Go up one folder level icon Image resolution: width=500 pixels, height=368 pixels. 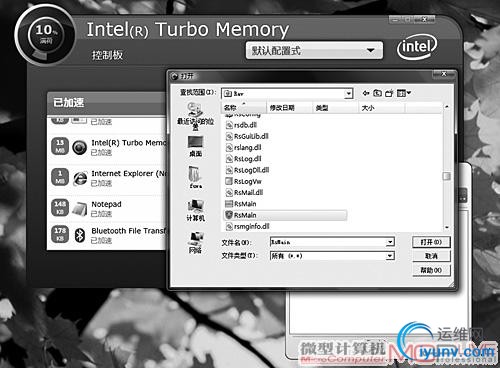[377, 93]
